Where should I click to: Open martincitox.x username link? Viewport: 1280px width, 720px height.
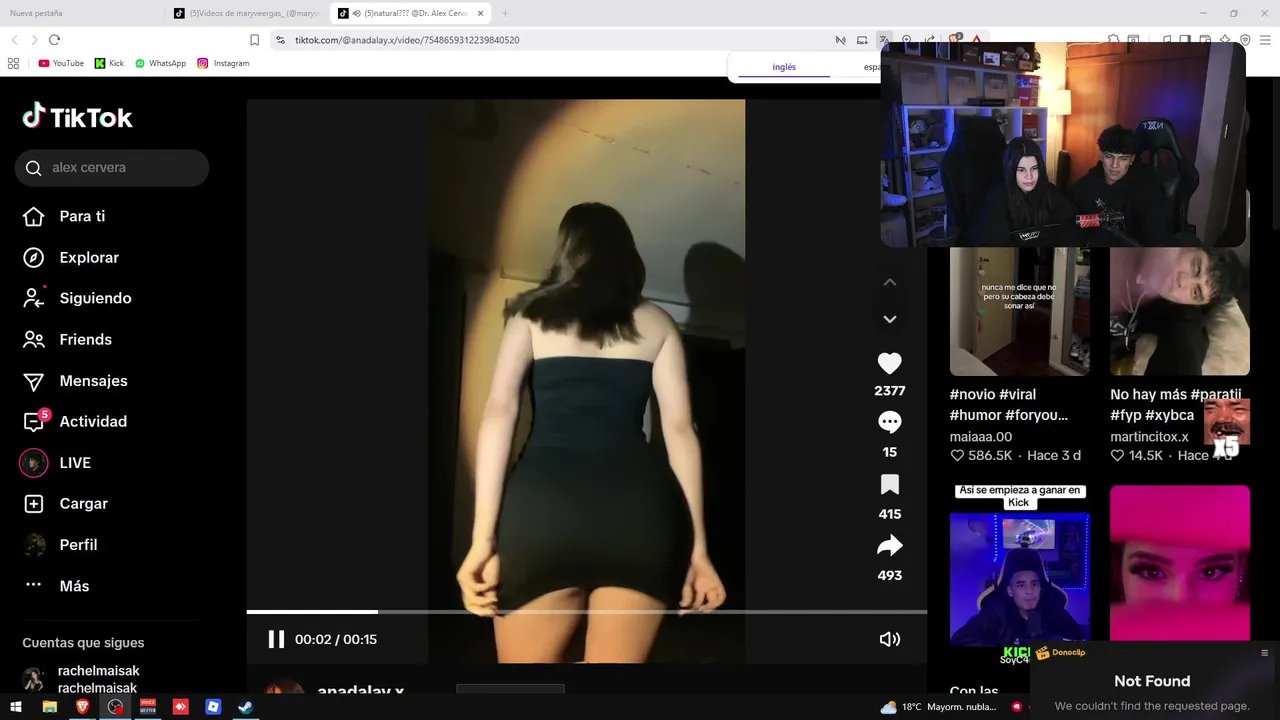(x=1149, y=436)
